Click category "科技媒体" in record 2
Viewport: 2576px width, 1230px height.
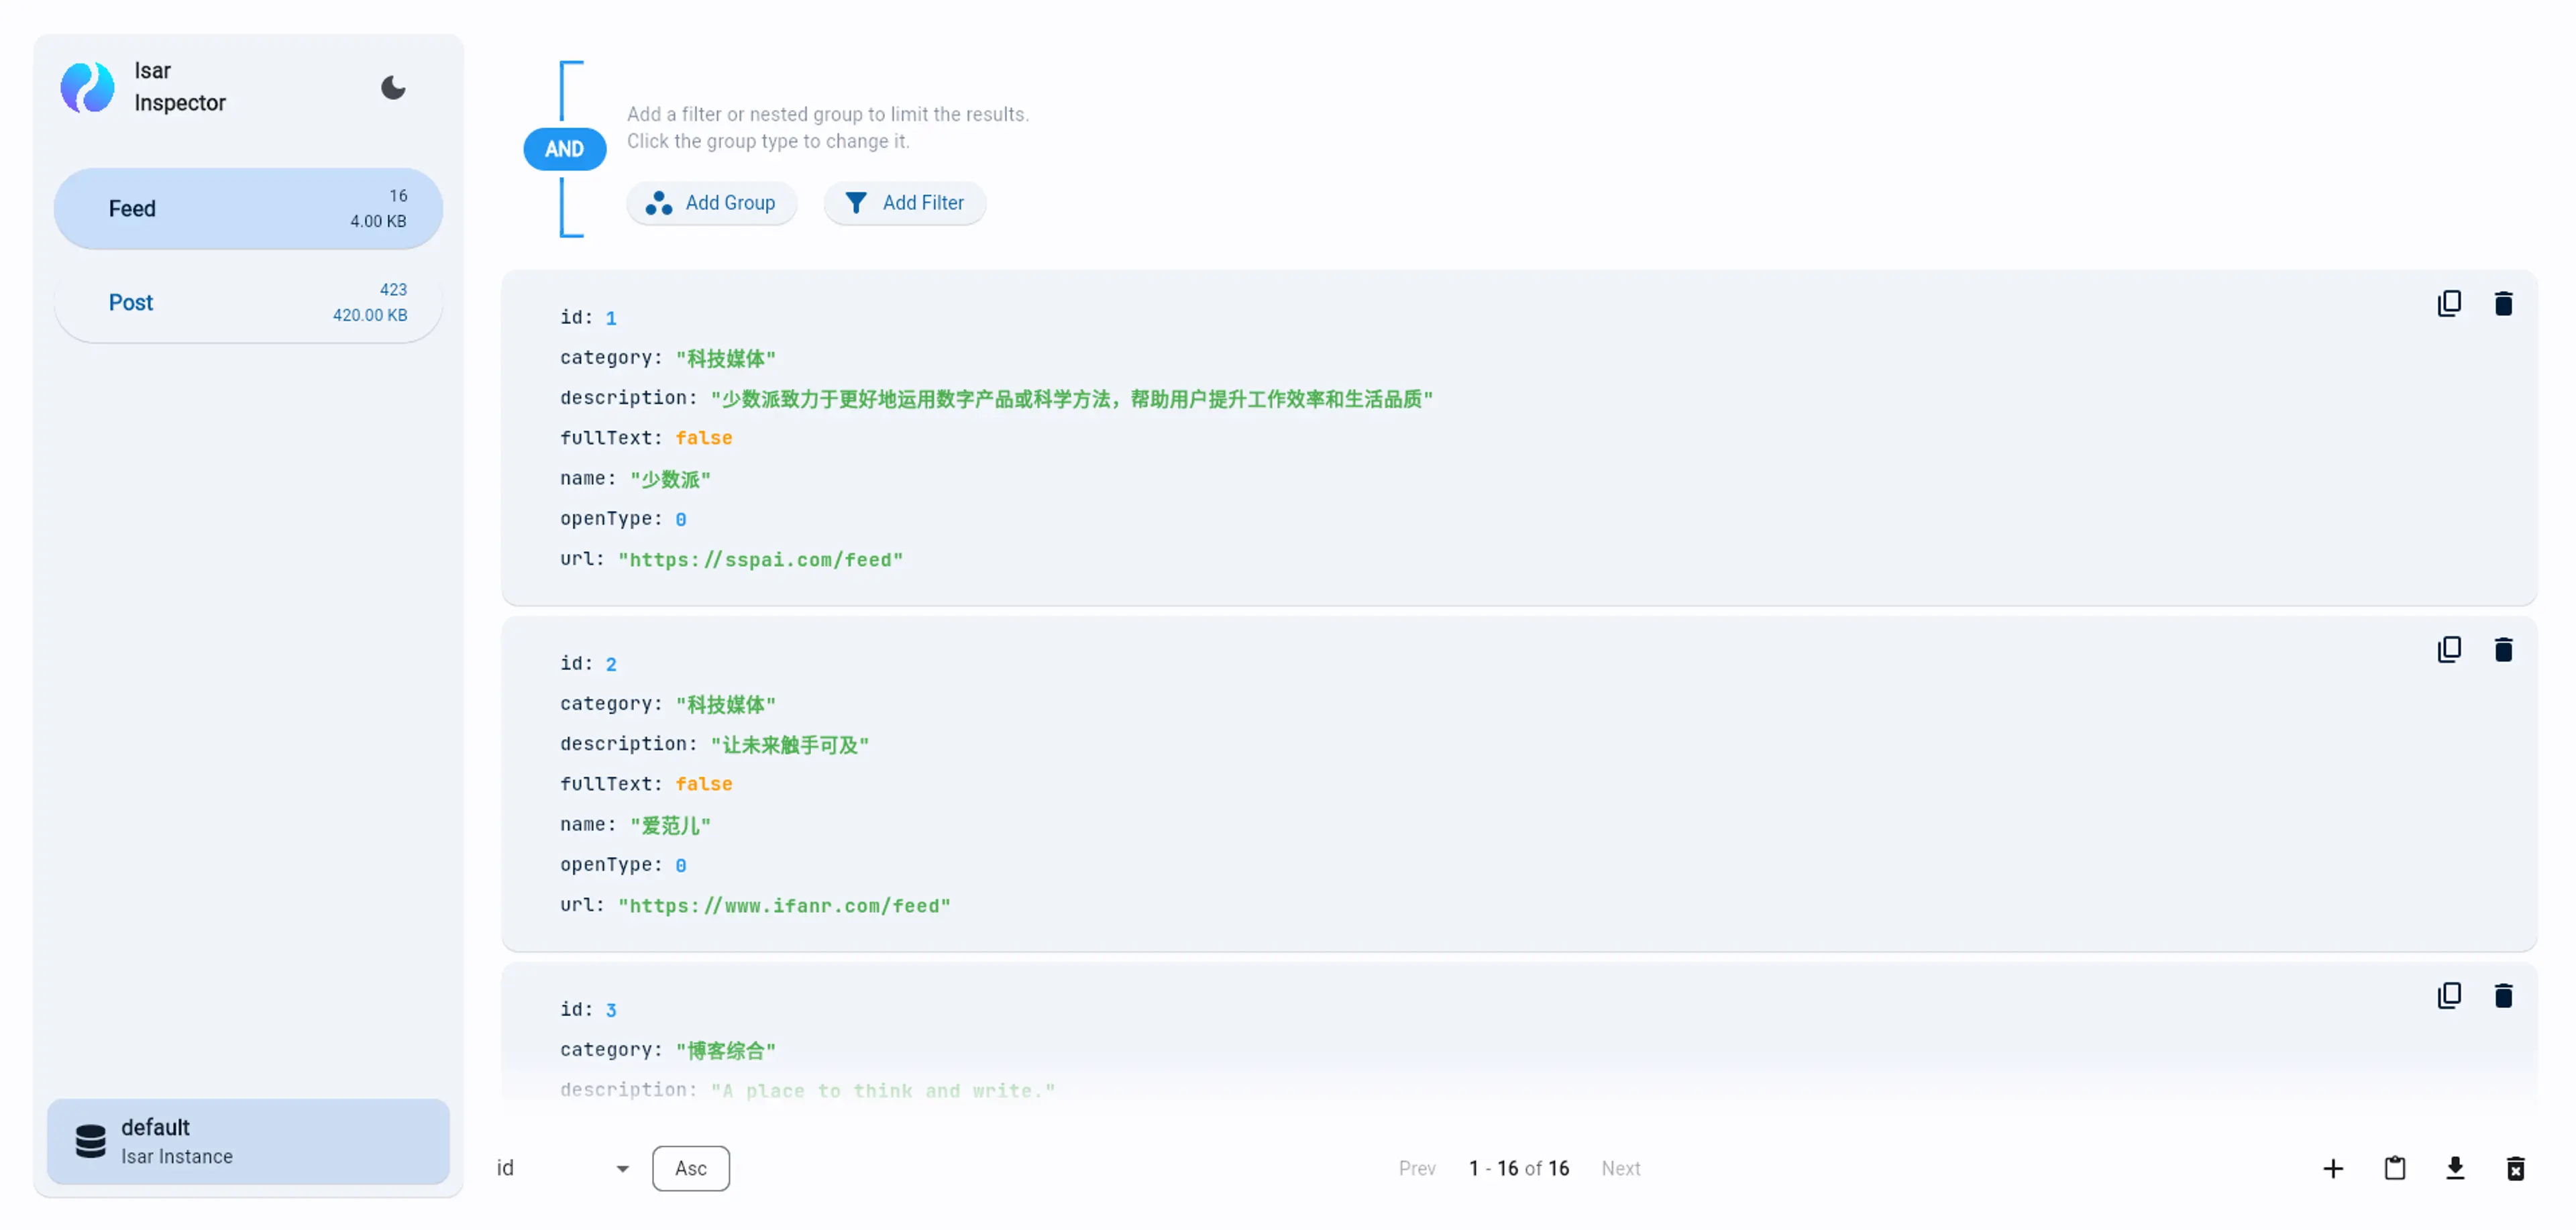[726, 704]
